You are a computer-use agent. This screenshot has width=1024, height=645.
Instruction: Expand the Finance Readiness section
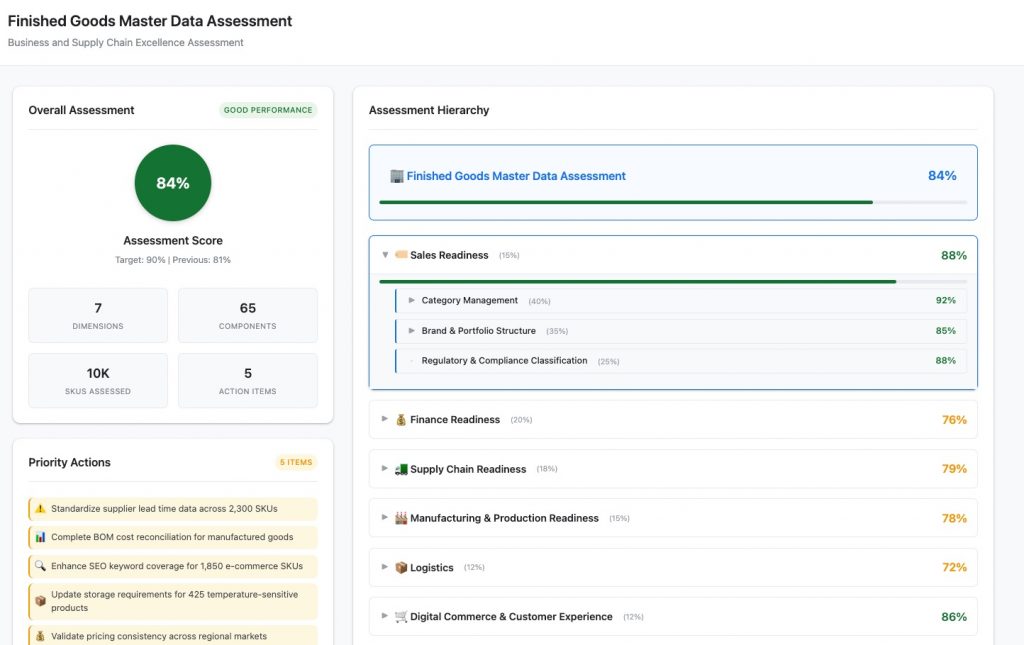coord(385,419)
